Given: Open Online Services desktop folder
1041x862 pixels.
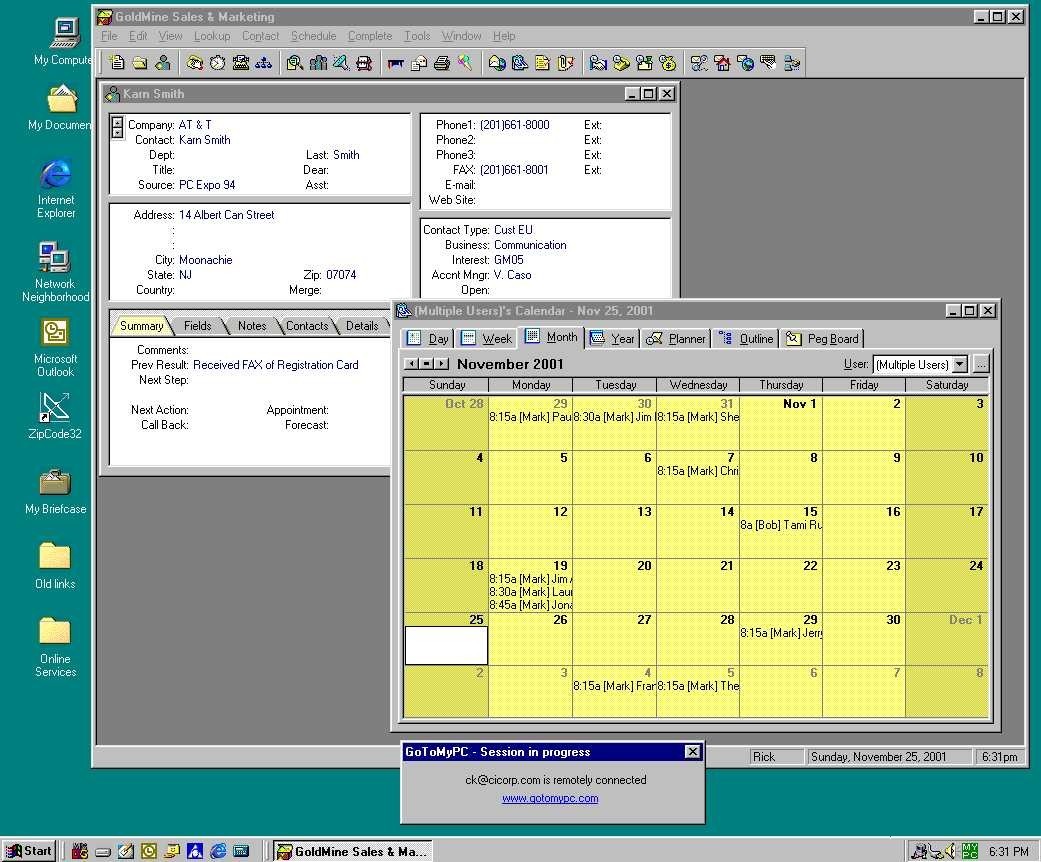Looking at the screenshot, I should (x=55, y=647).
